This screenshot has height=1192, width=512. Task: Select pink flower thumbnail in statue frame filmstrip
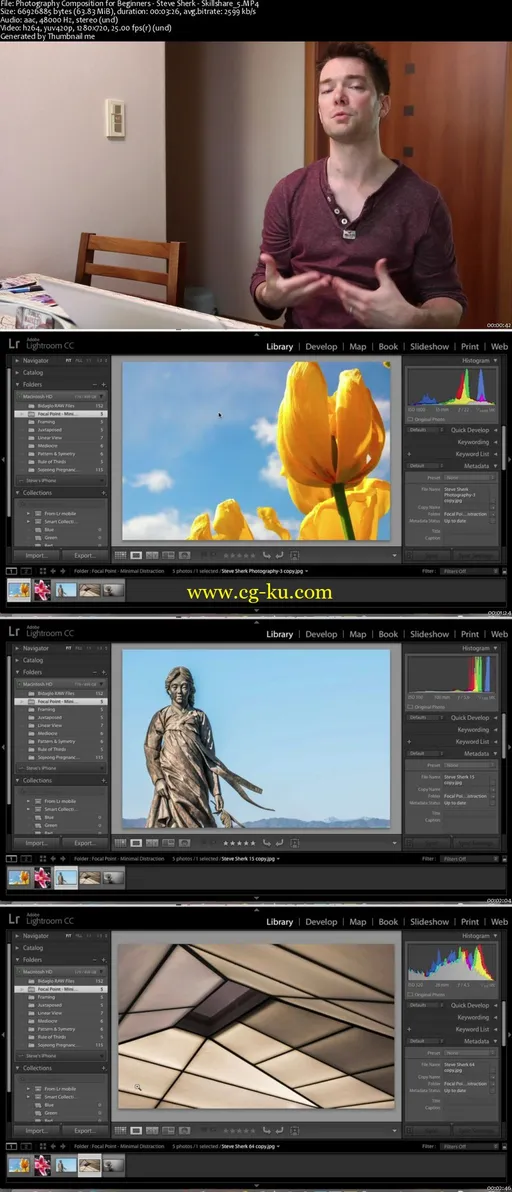(x=43, y=878)
